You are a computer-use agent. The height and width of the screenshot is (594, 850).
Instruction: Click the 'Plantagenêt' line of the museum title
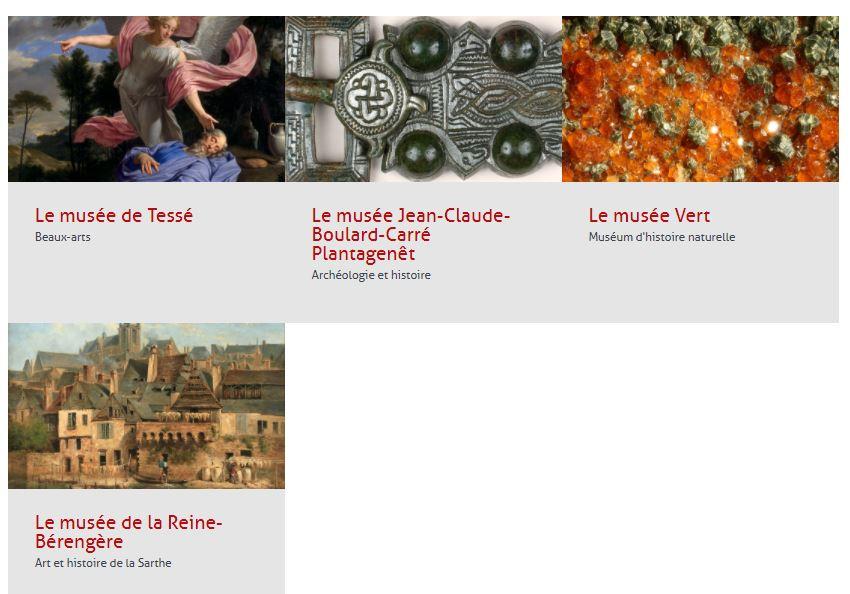tap(363, 254)
